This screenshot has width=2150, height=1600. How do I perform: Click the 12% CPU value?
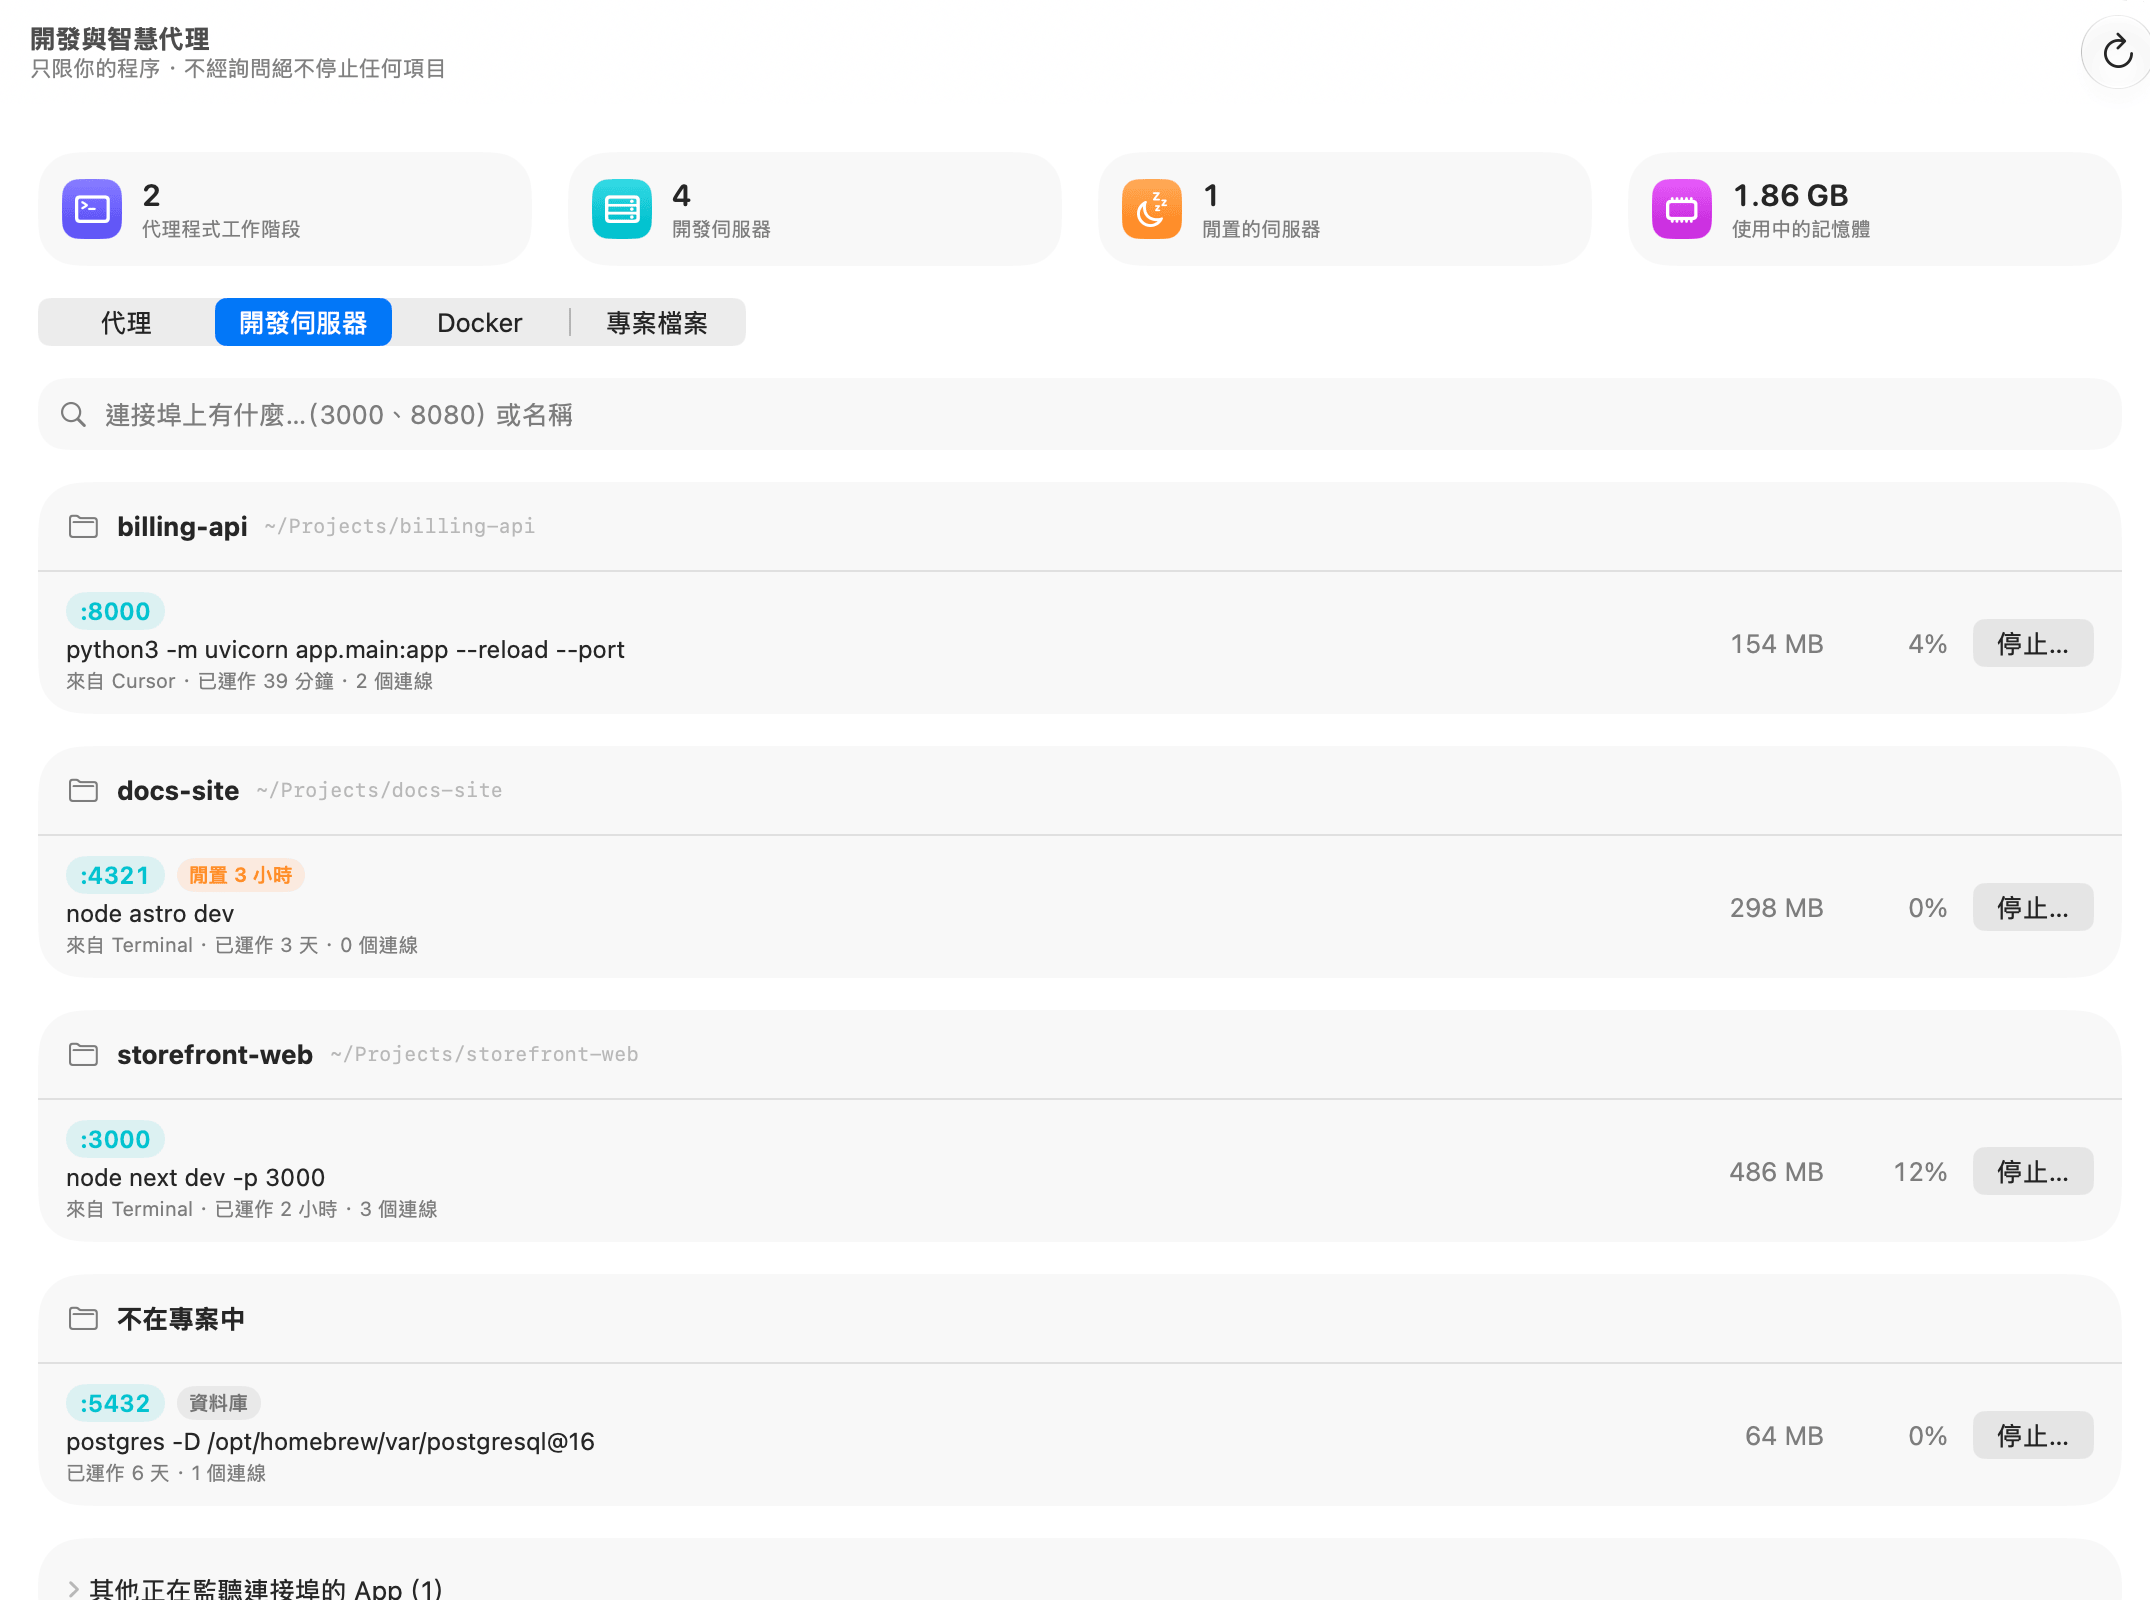[1920, 1171]
